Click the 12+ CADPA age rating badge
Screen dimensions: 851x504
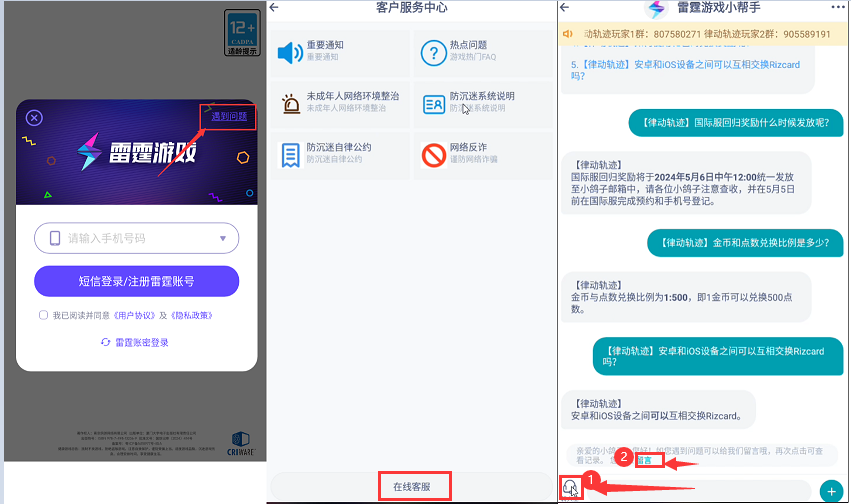242,33
